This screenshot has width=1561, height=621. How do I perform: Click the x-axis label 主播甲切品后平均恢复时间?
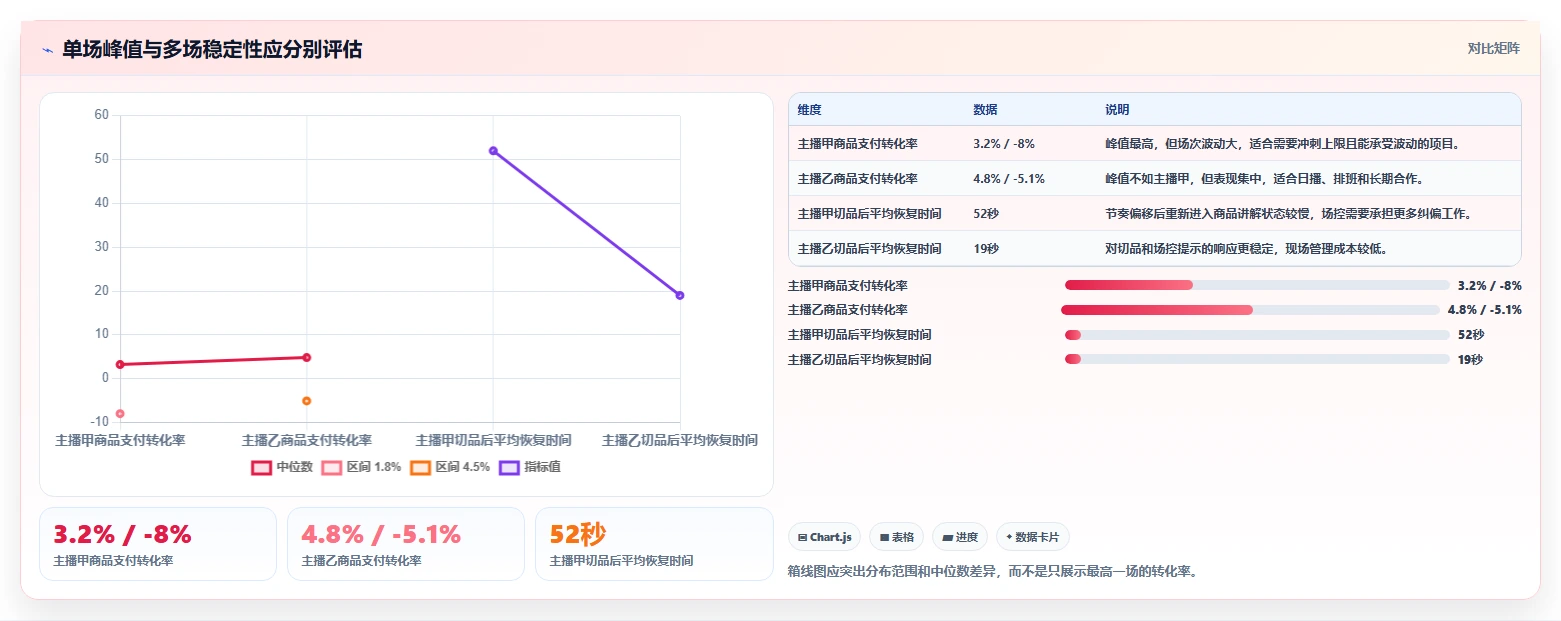[493, 440]
